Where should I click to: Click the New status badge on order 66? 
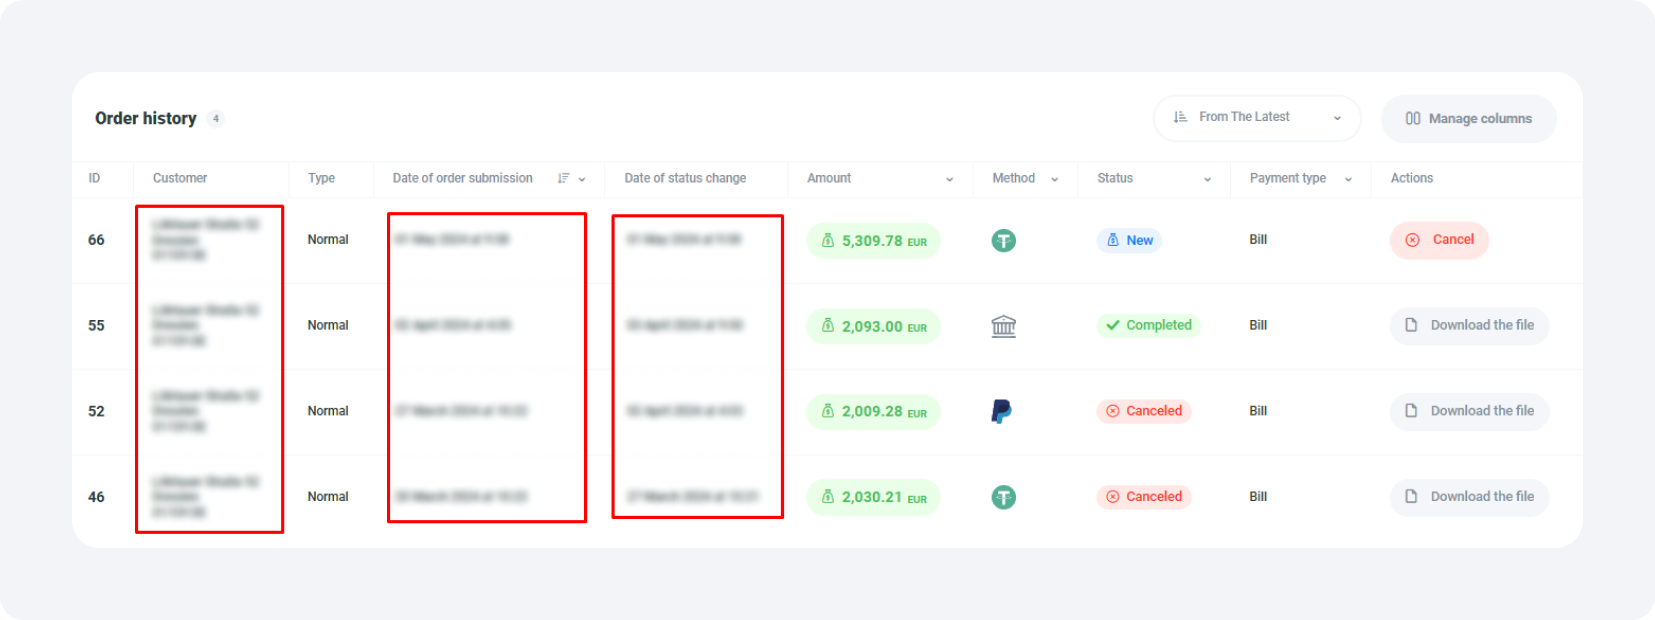(x=1129, y=241)
